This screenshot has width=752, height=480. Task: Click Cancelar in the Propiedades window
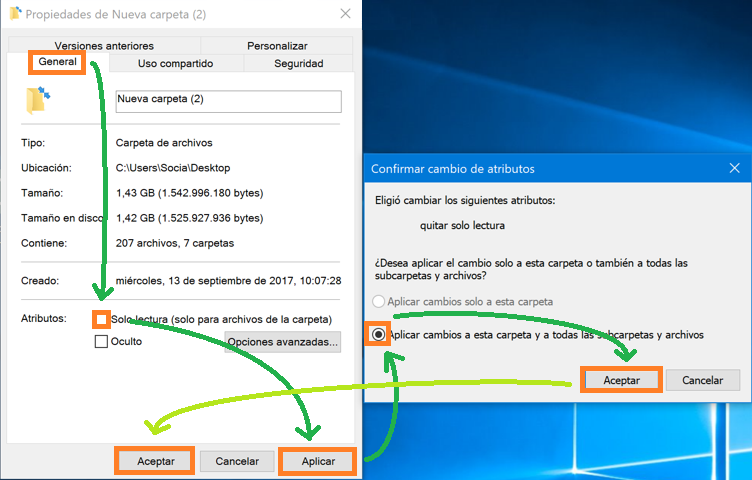237,461
